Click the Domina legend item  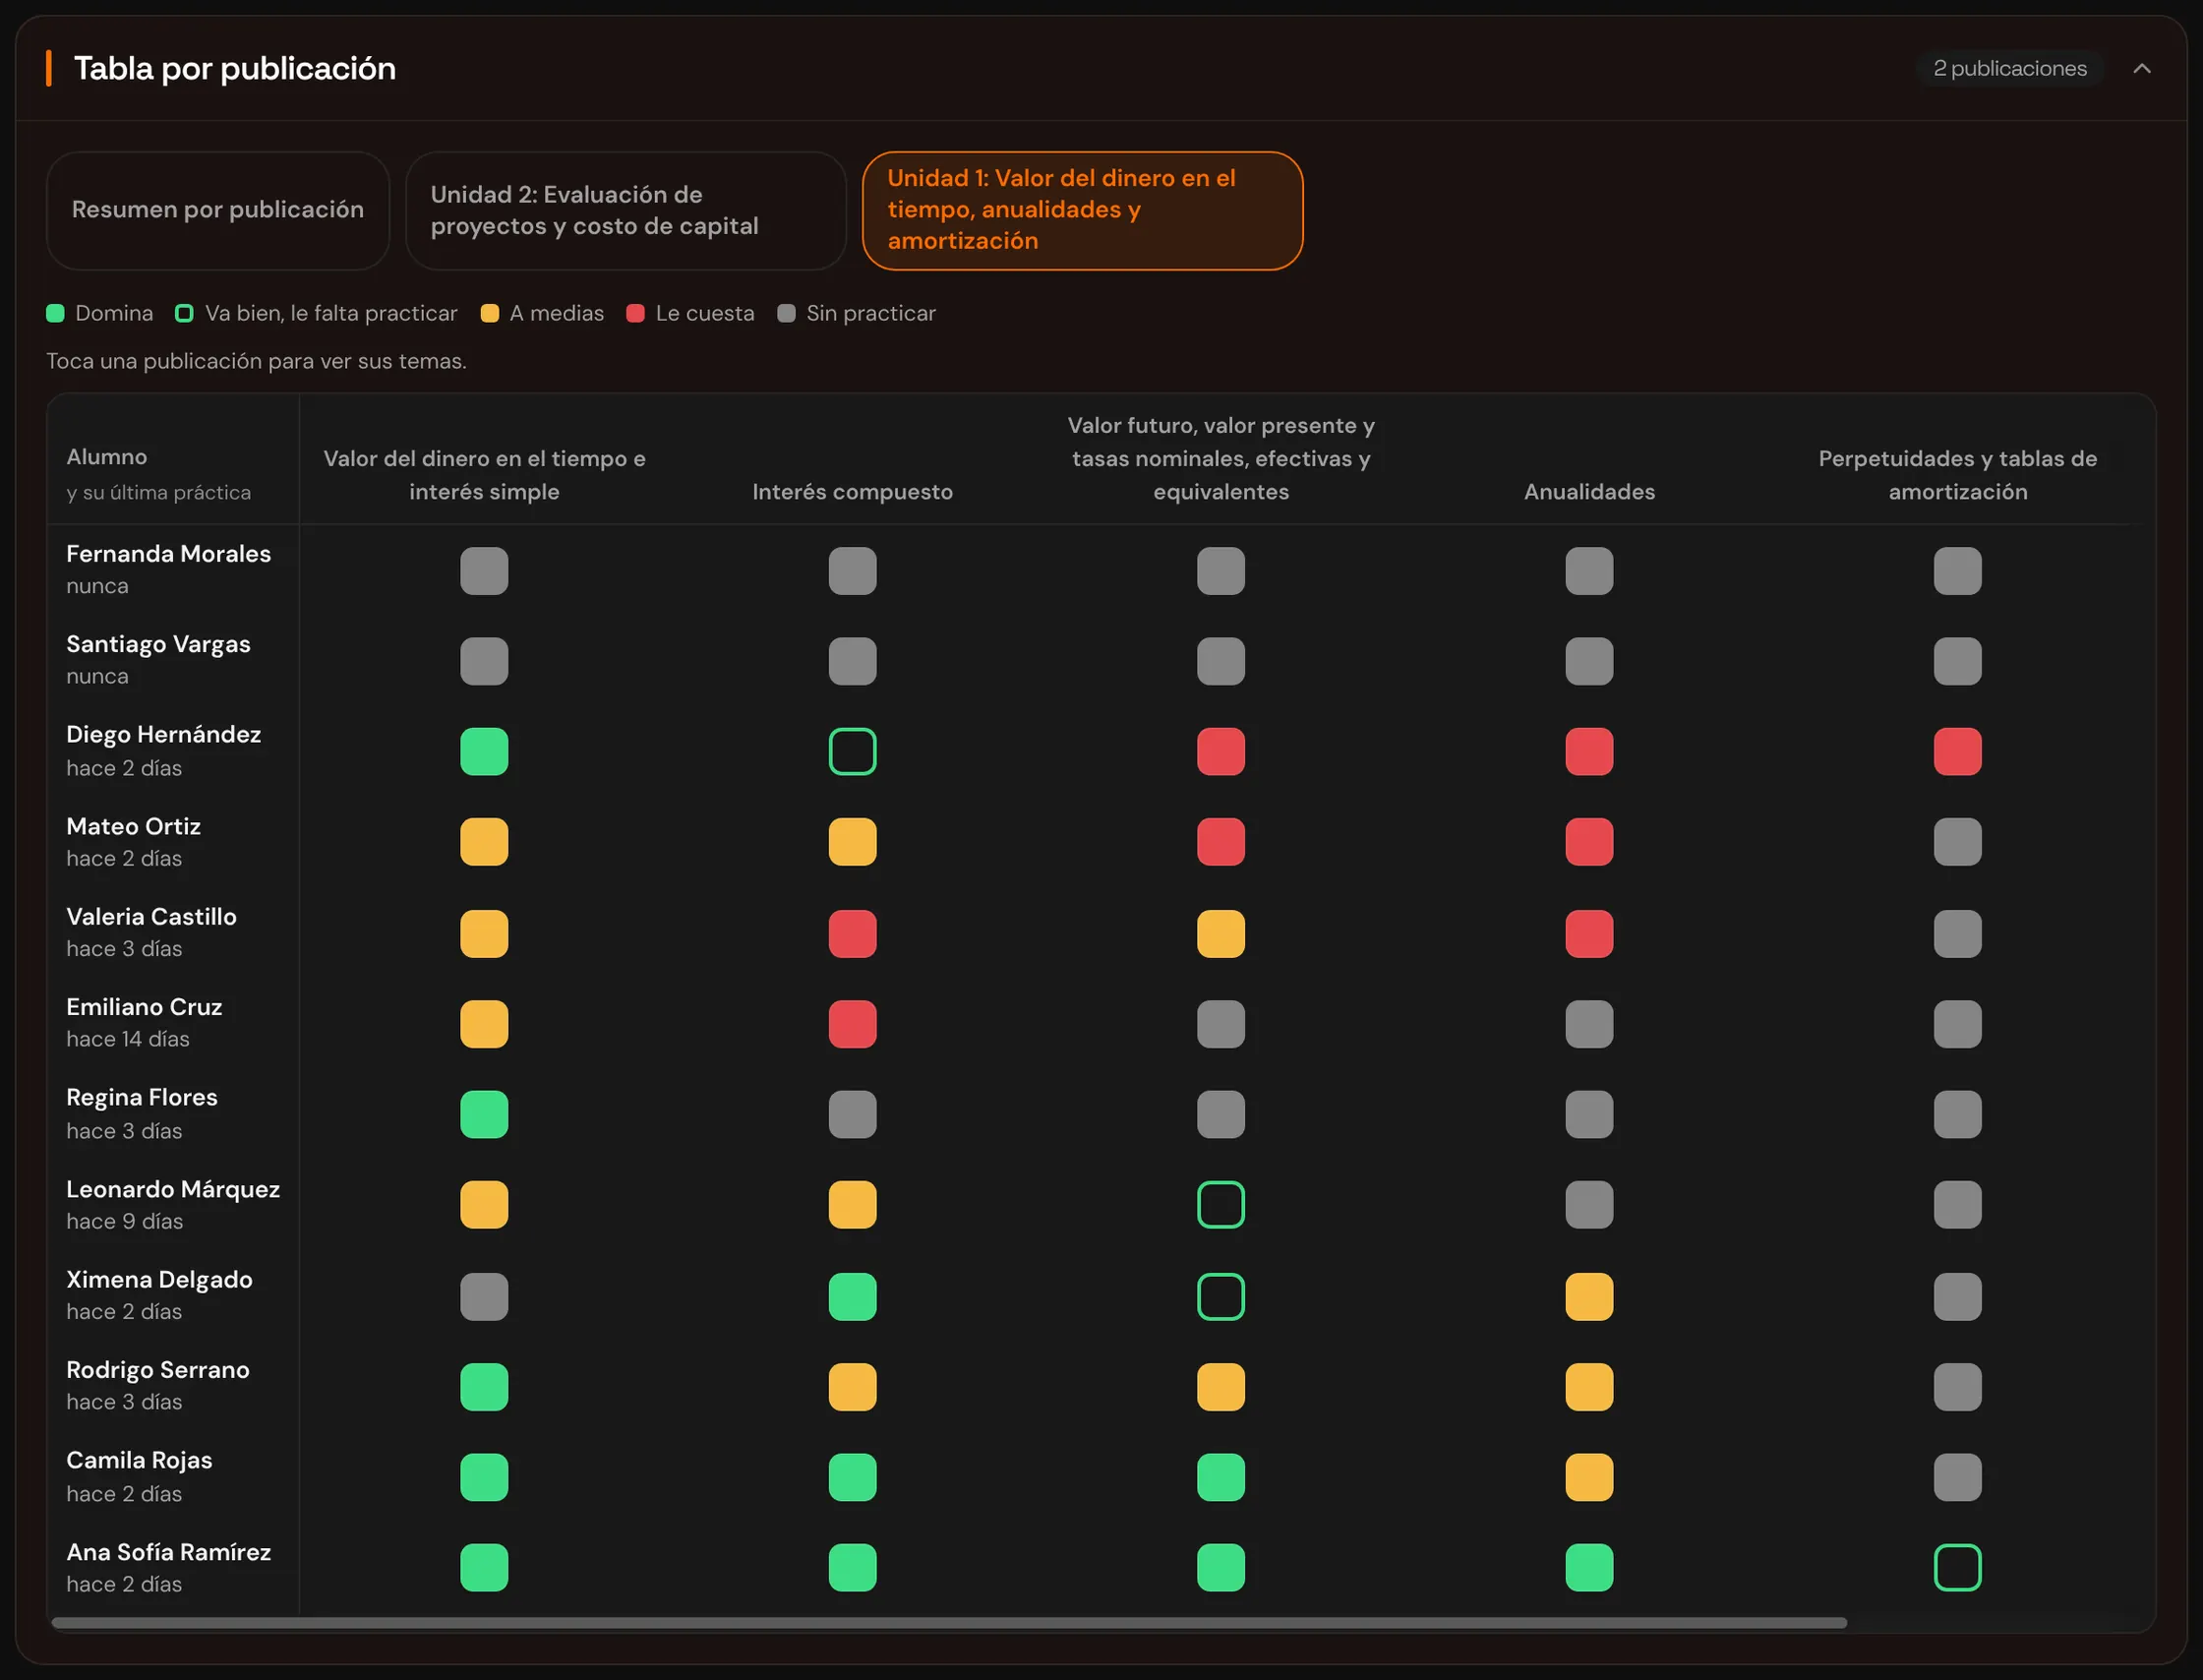100,313
